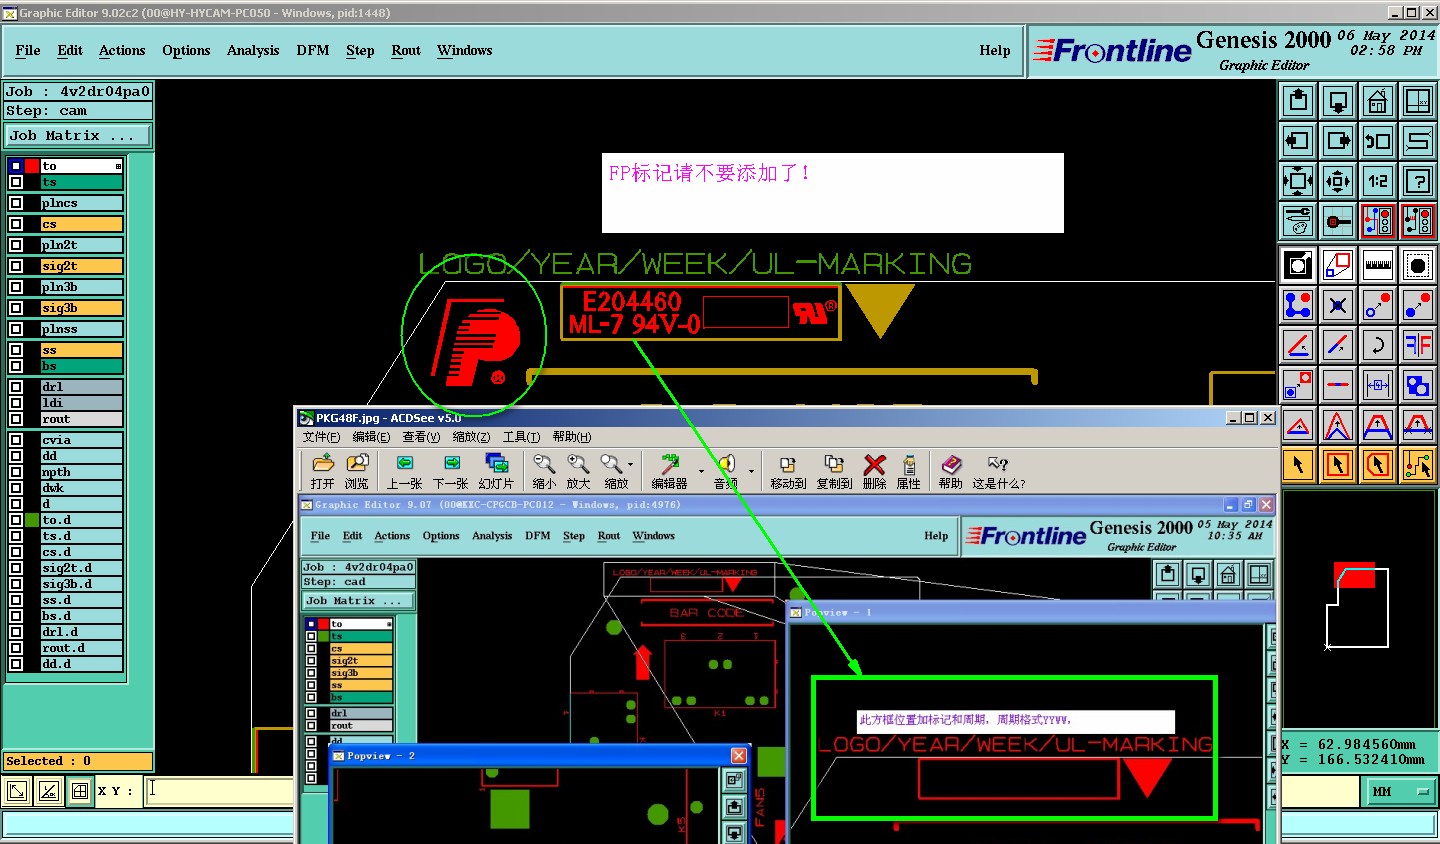This screenshot has width=1440, height=844.
Task: Toggle display checkbox for layer mpth
Action: tap(16, 472)
